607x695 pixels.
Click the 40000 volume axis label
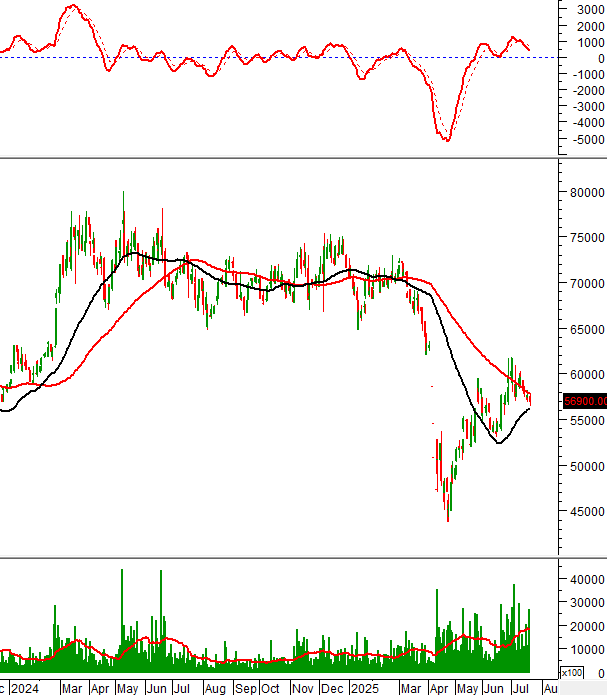[x=587, y=580]
